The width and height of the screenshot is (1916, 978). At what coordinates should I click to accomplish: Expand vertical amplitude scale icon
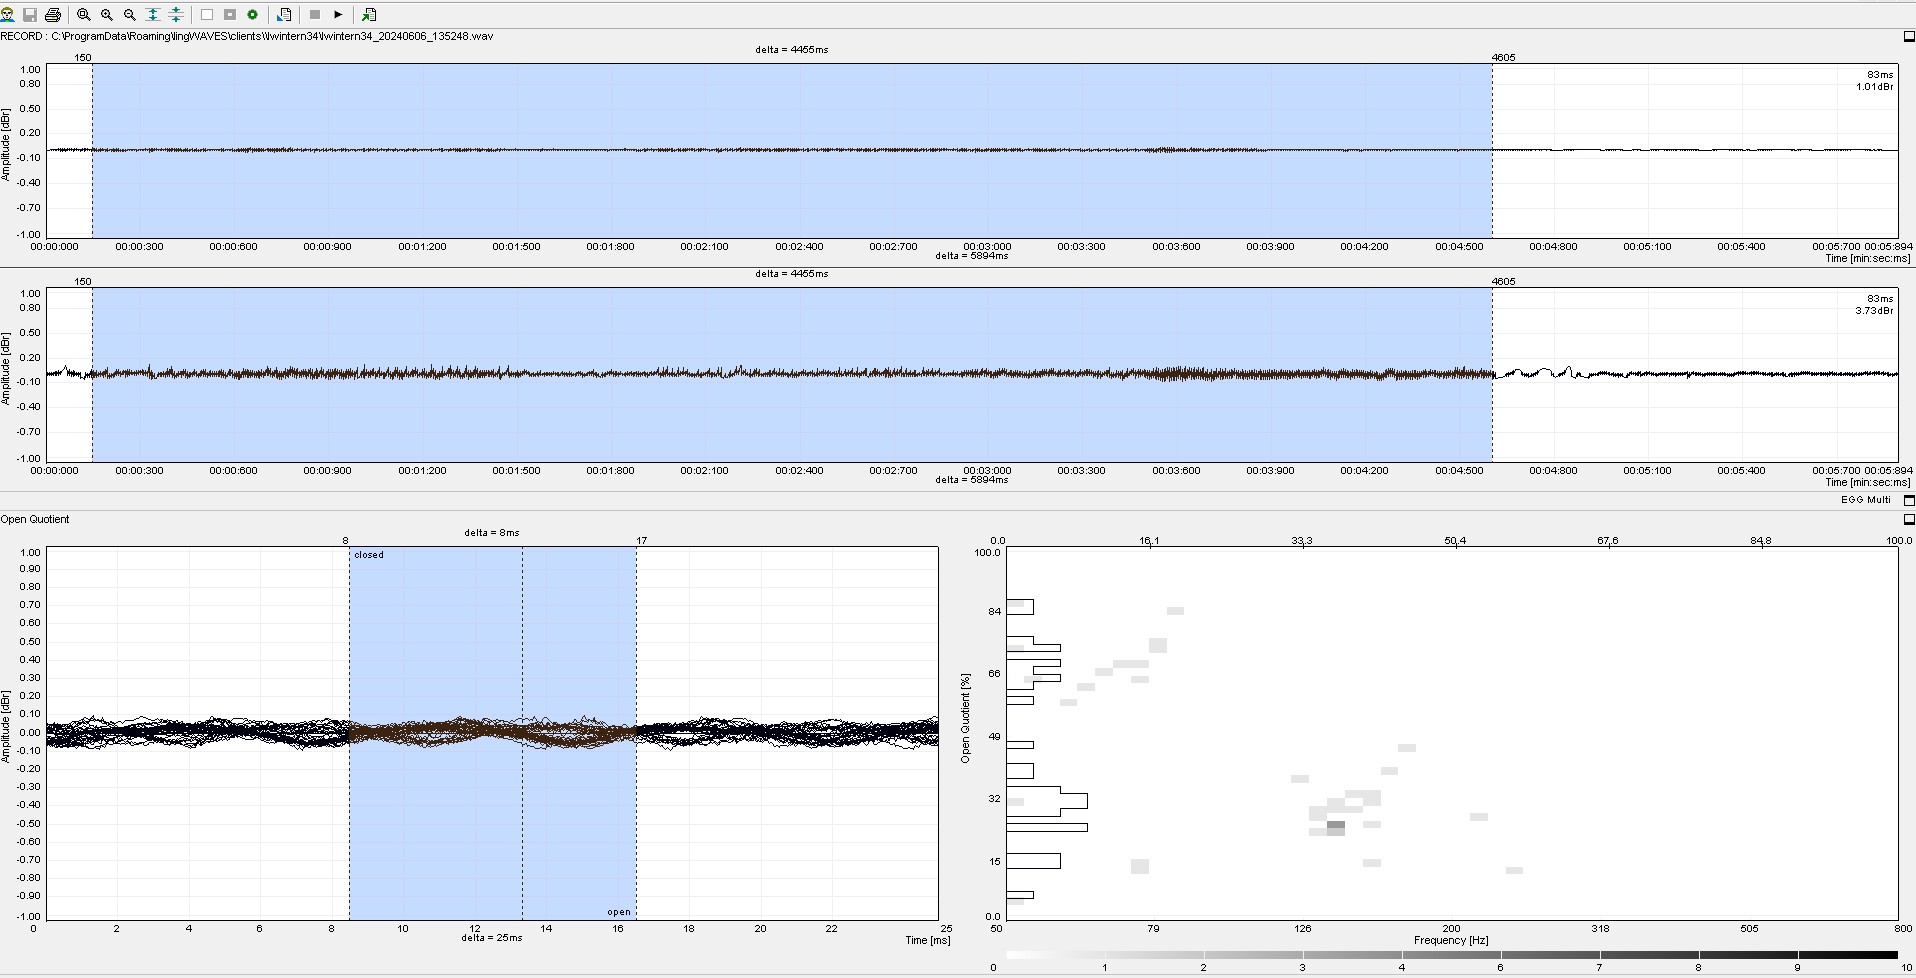pos(153,15)
